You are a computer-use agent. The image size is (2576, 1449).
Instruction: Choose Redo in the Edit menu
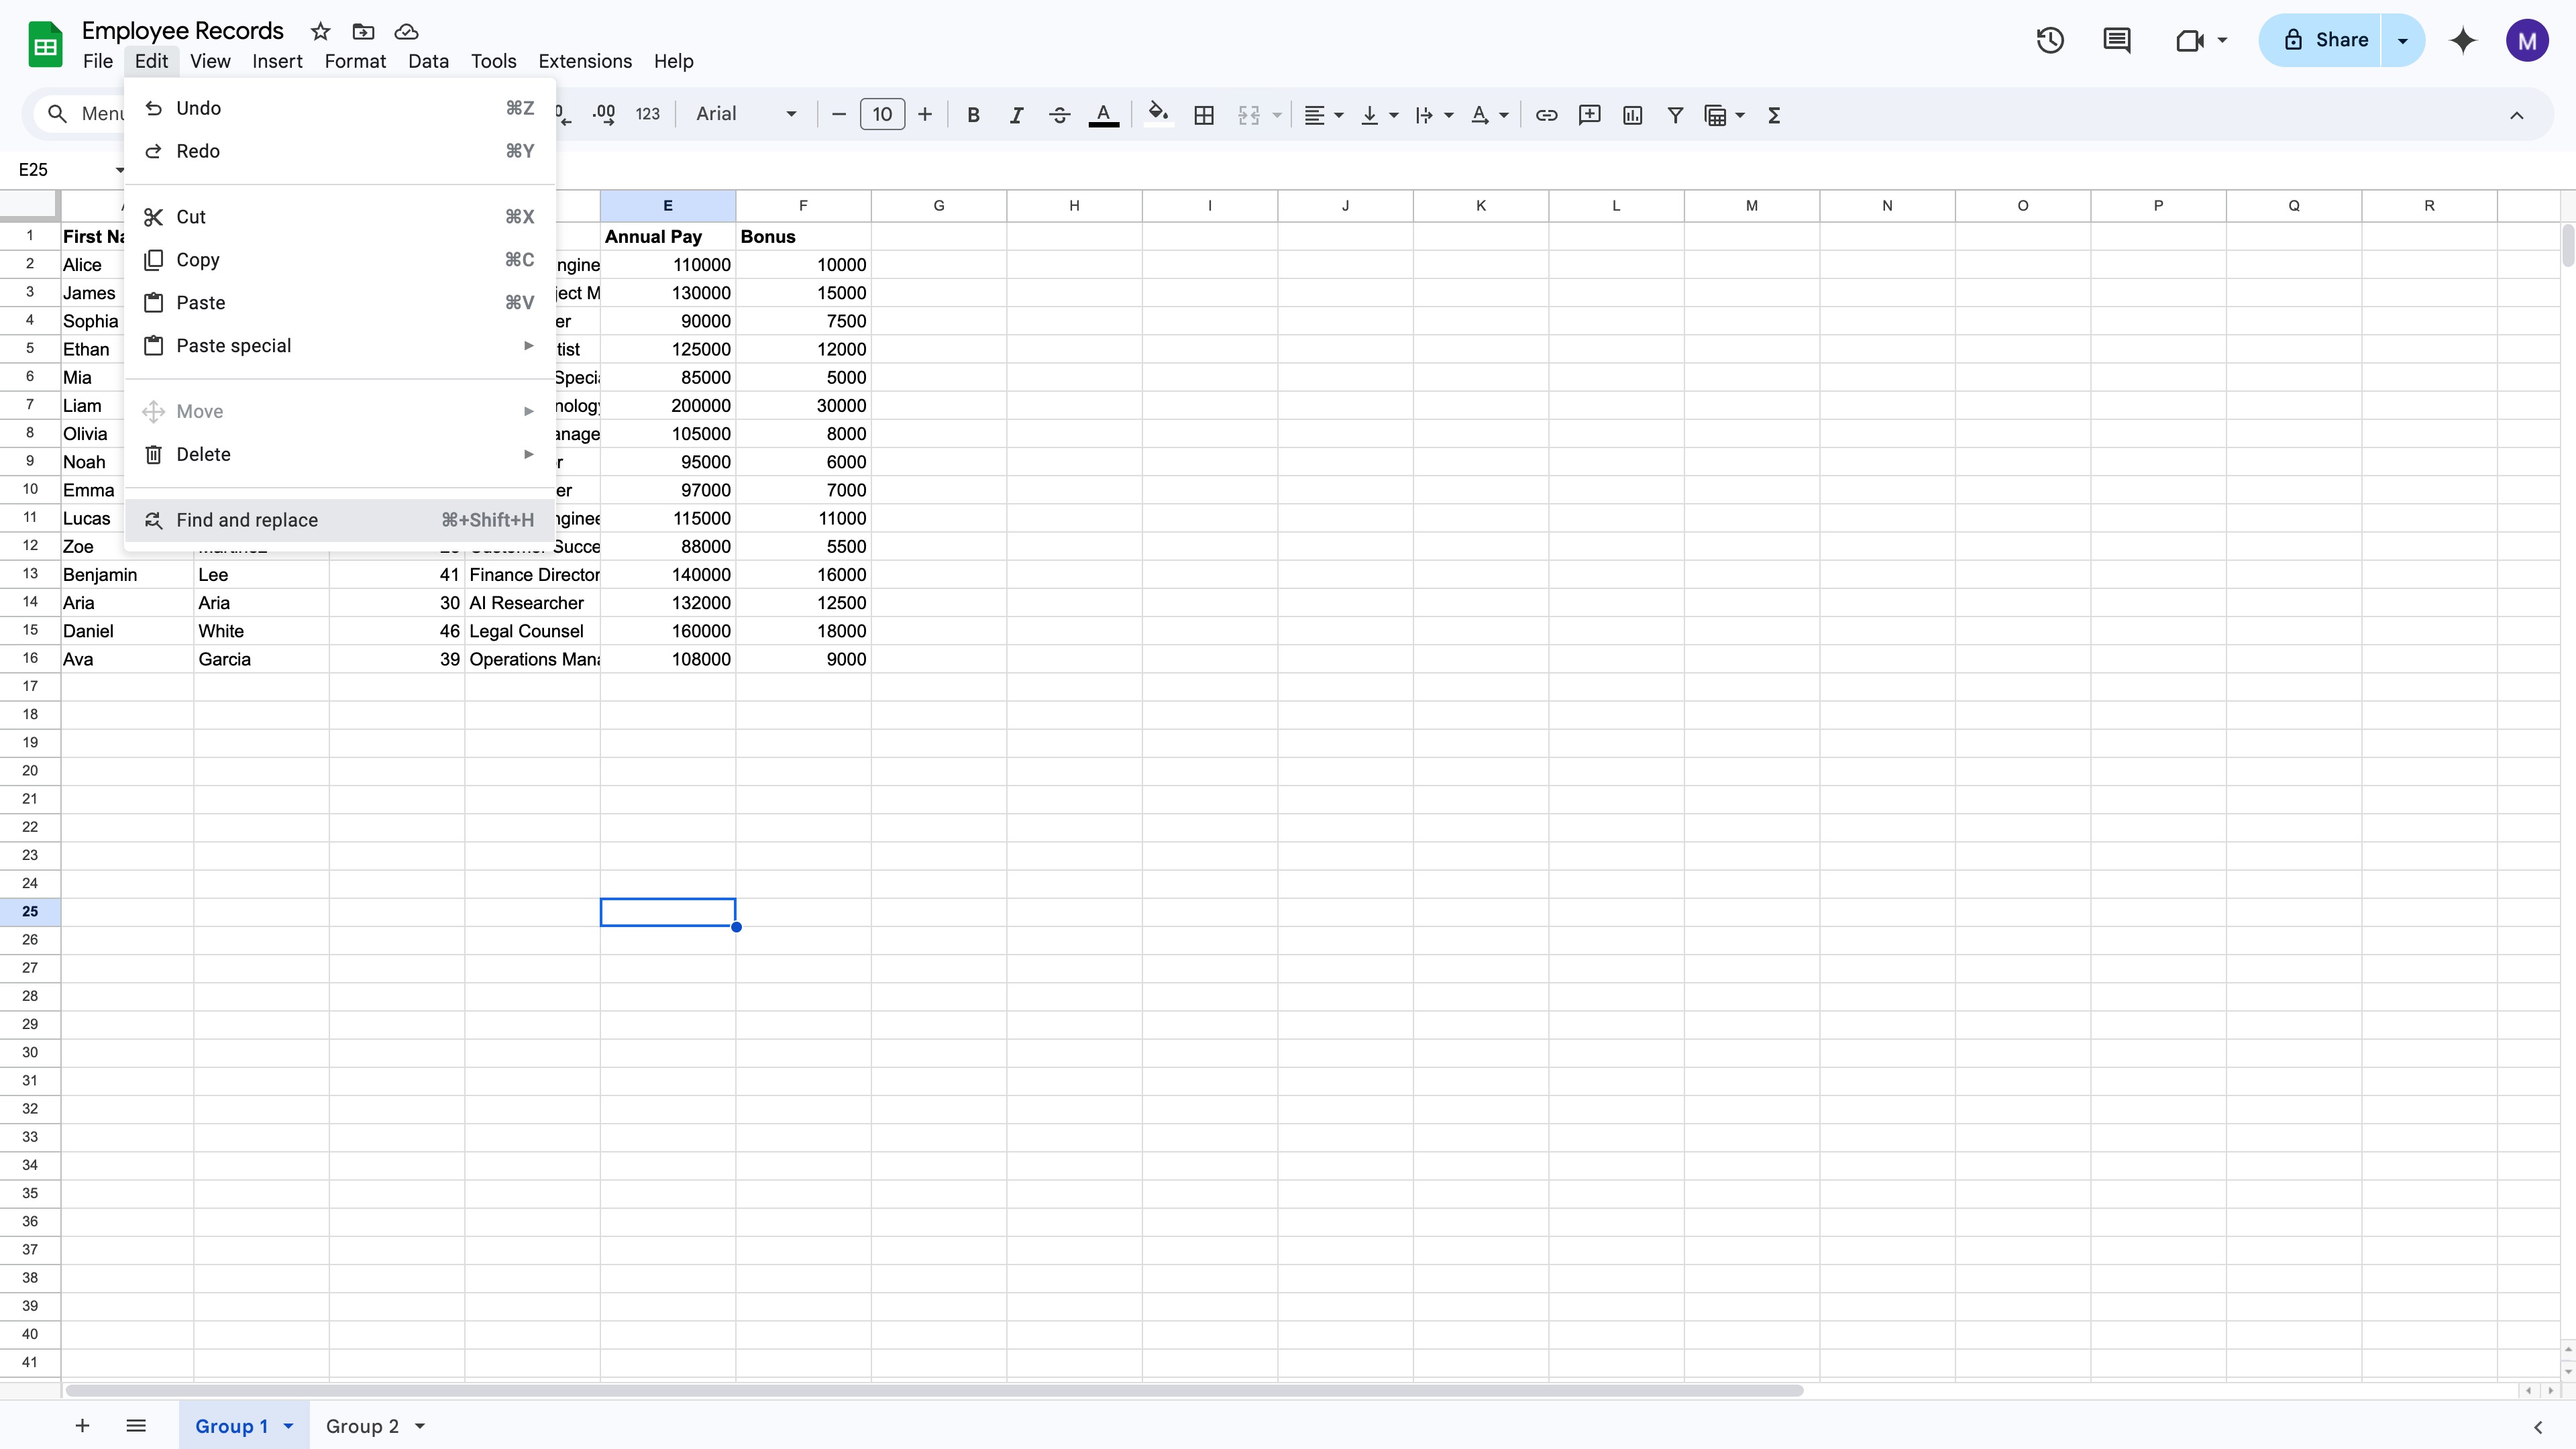[x=339, y=151]
